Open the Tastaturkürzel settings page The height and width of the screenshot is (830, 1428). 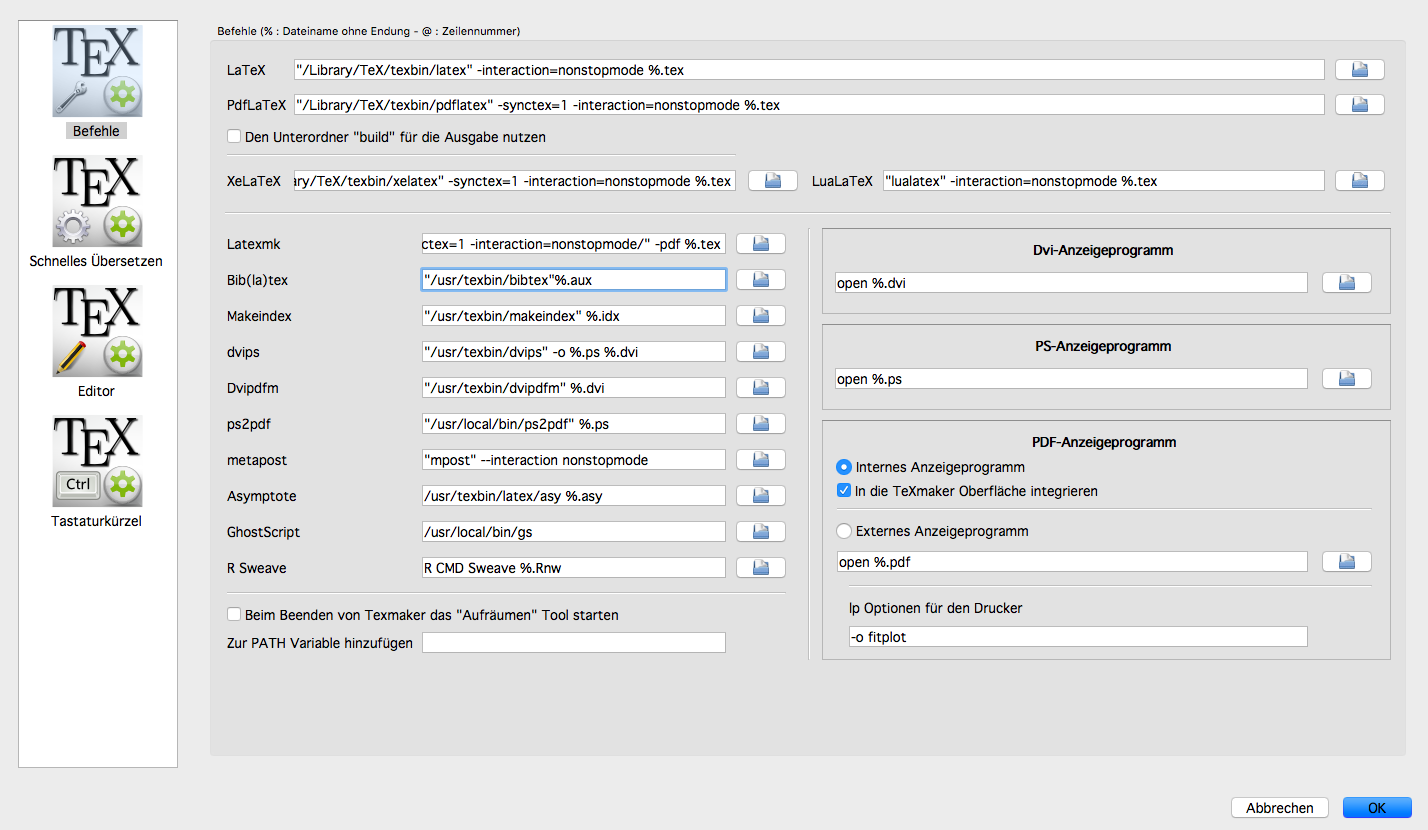97,472
